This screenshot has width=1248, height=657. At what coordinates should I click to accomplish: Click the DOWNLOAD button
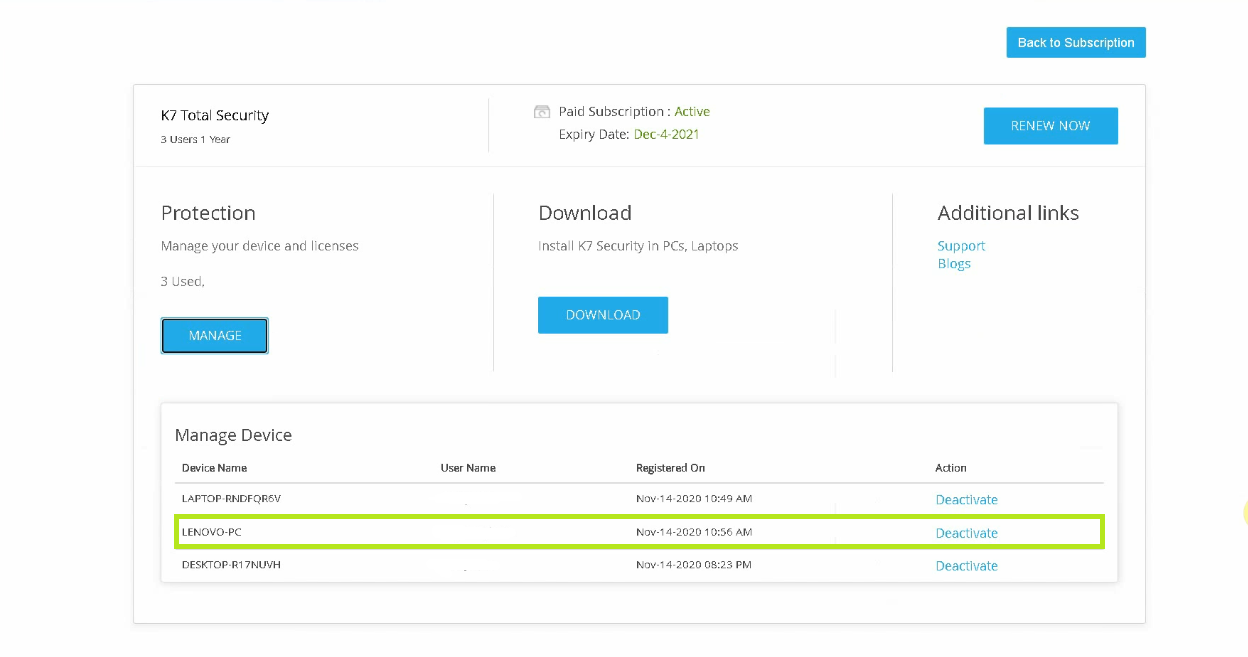click(602, 315)
